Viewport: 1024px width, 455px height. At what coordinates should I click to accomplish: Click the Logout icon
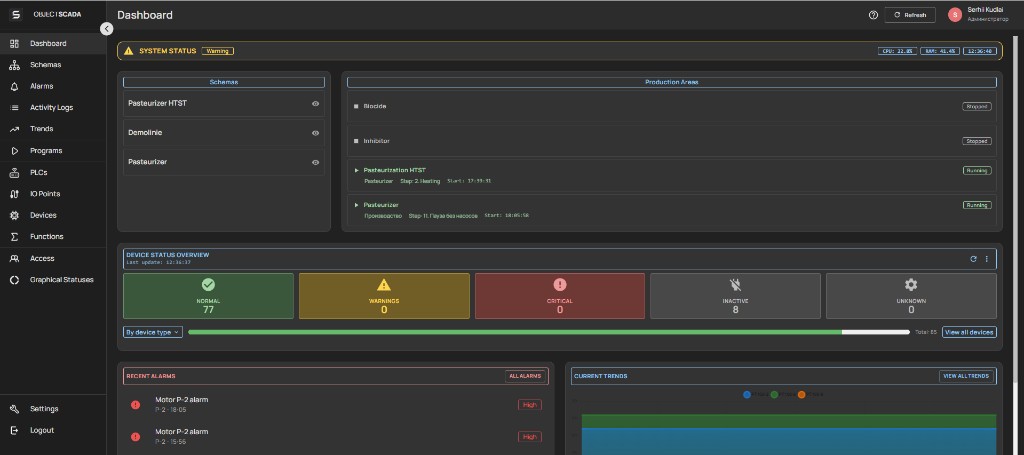click(14, 431)
